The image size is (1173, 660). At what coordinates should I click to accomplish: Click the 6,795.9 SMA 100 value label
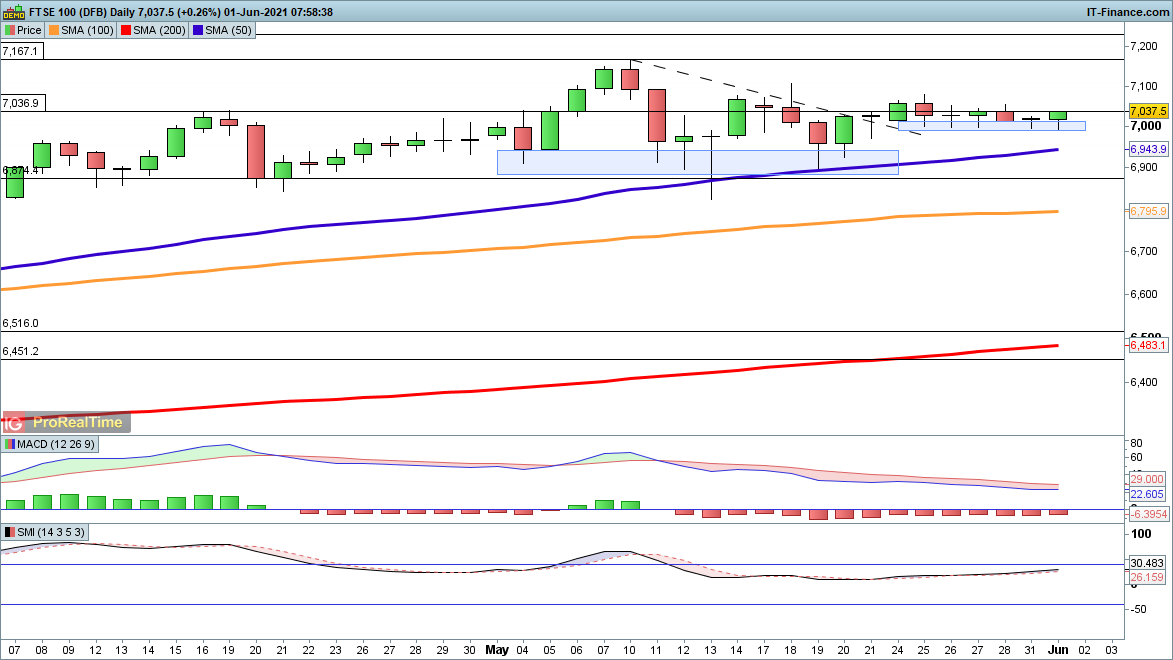(x=1148, y=211)
